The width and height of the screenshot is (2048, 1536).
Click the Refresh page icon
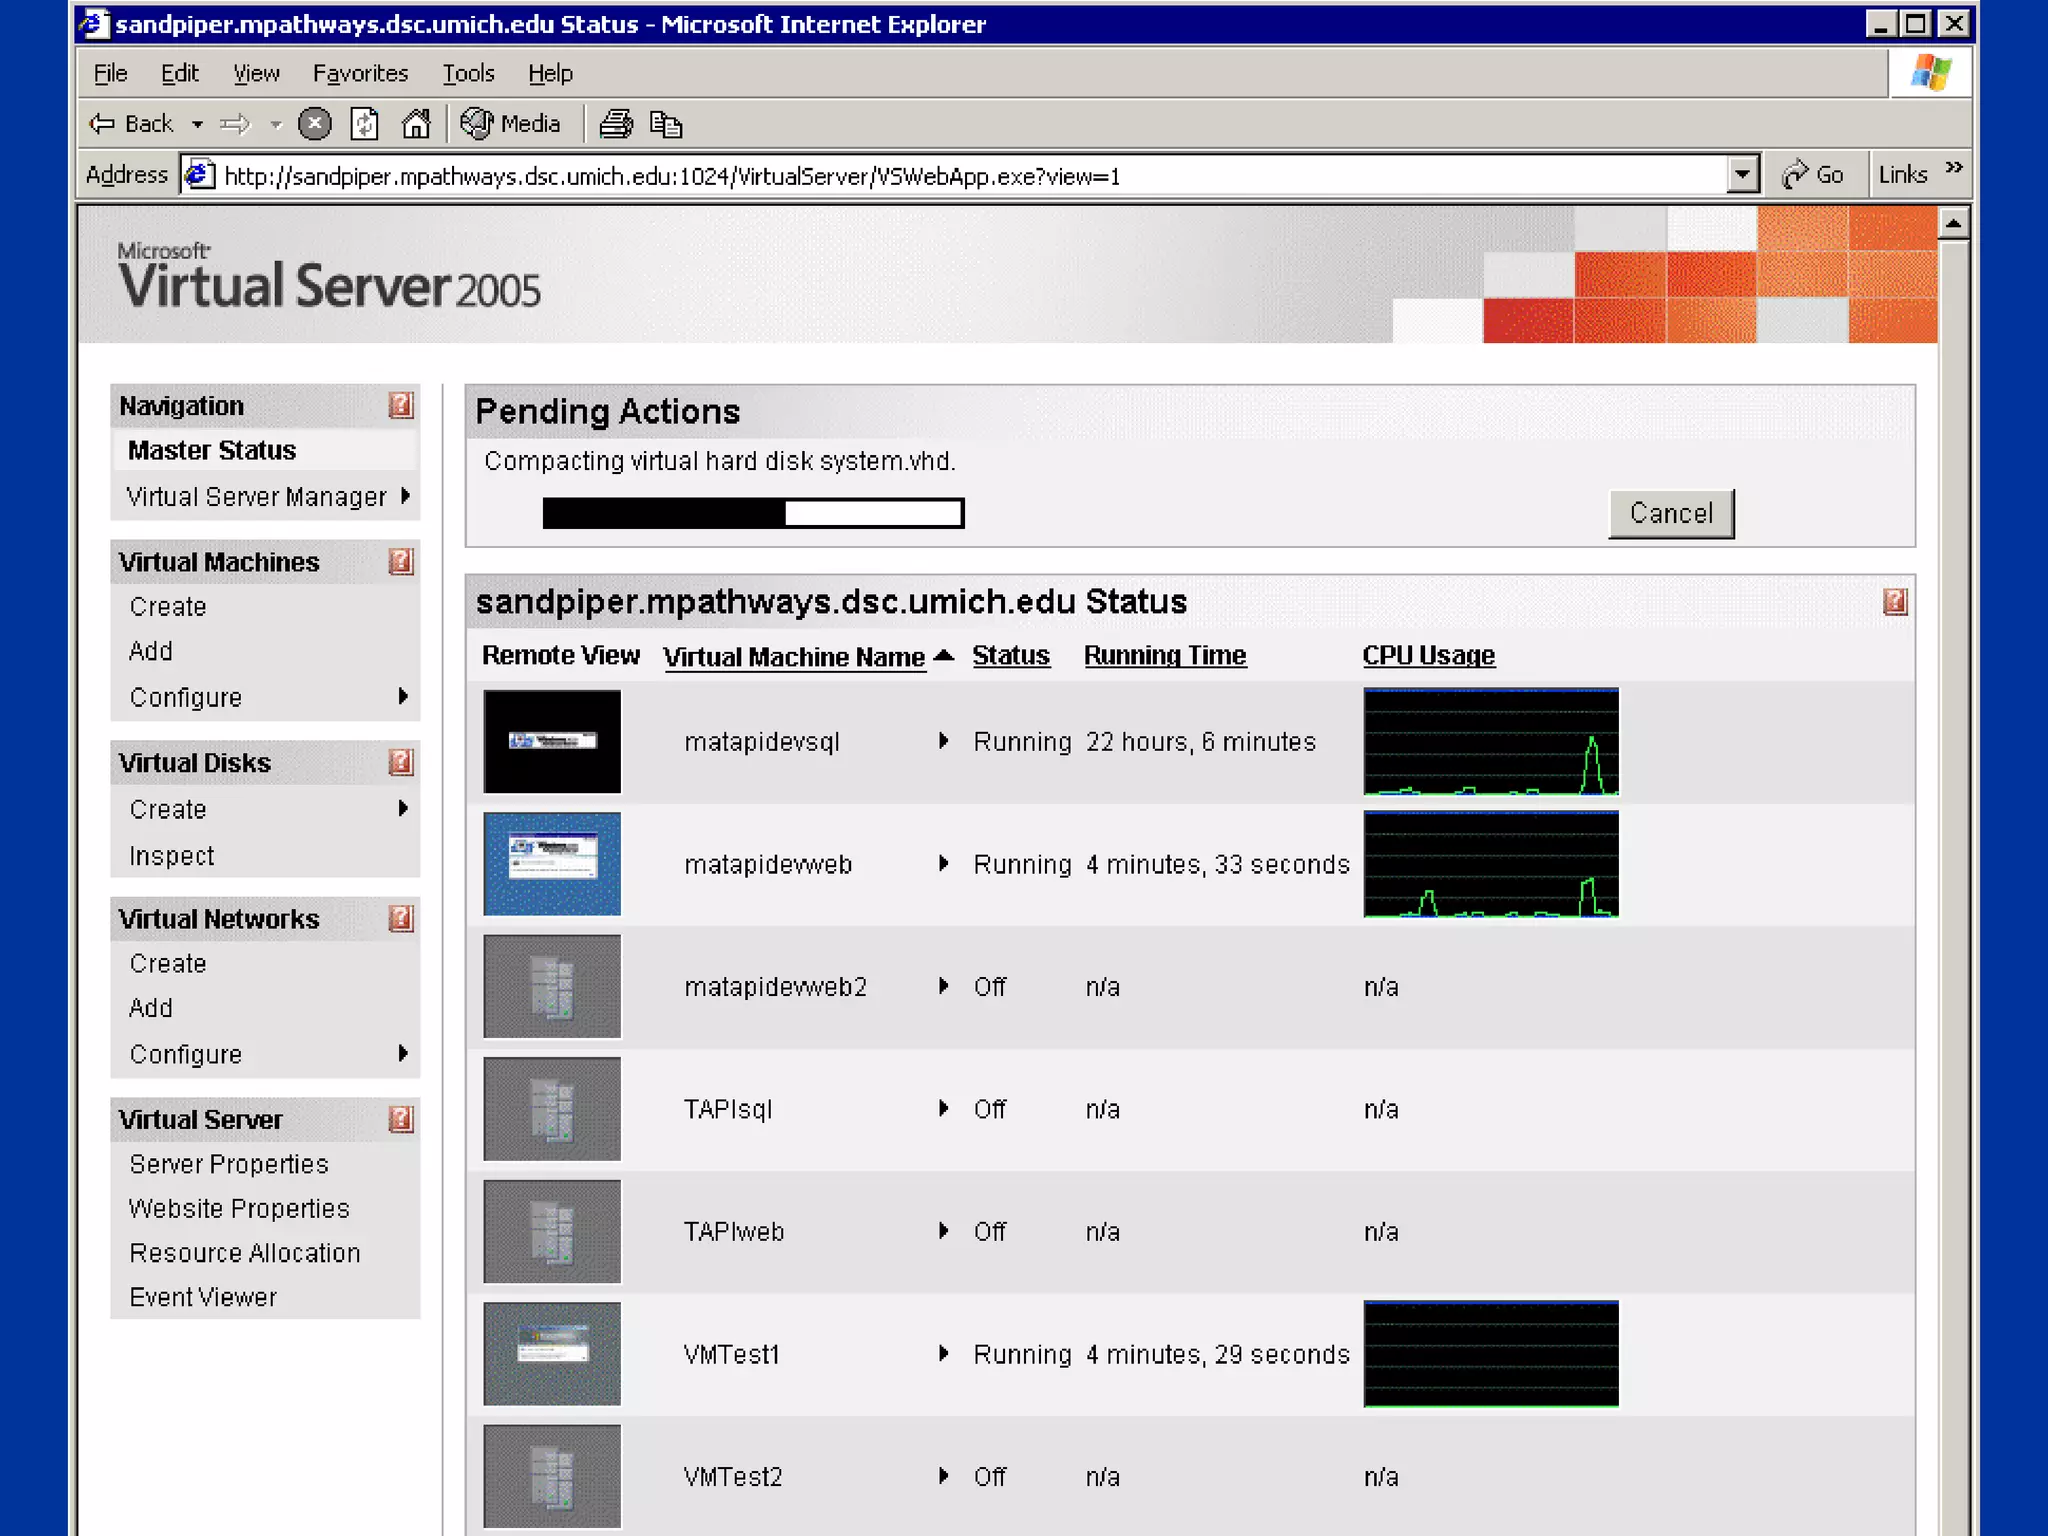pos(365,124)
